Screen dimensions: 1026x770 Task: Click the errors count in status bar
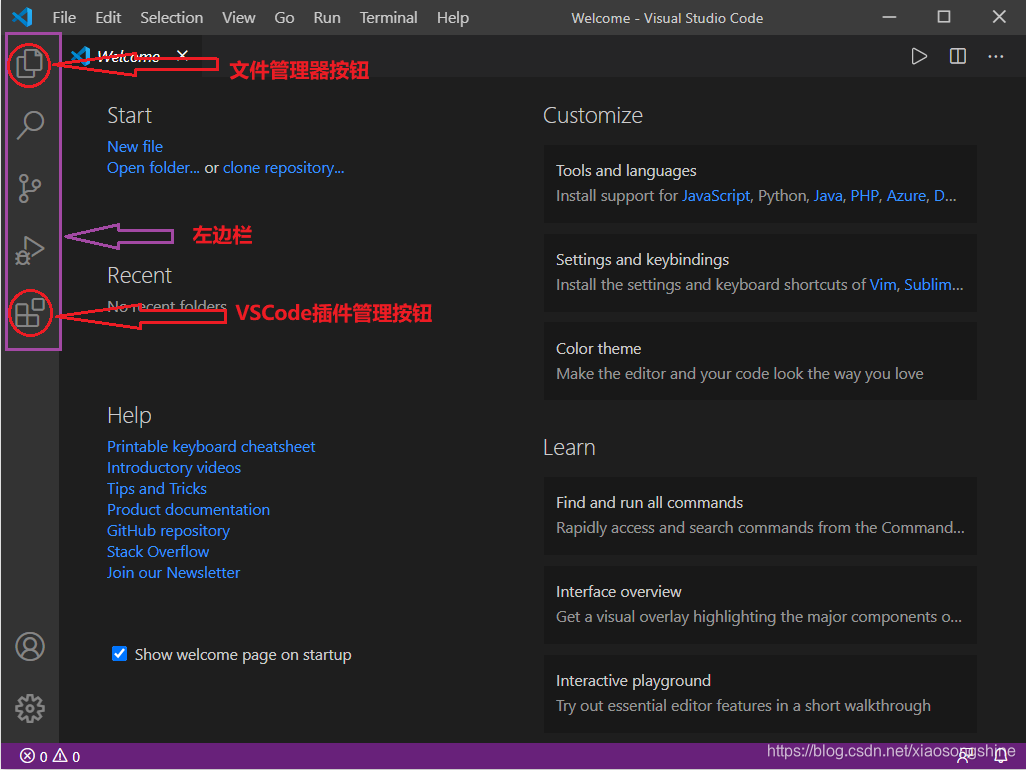(x=34, y=756)
